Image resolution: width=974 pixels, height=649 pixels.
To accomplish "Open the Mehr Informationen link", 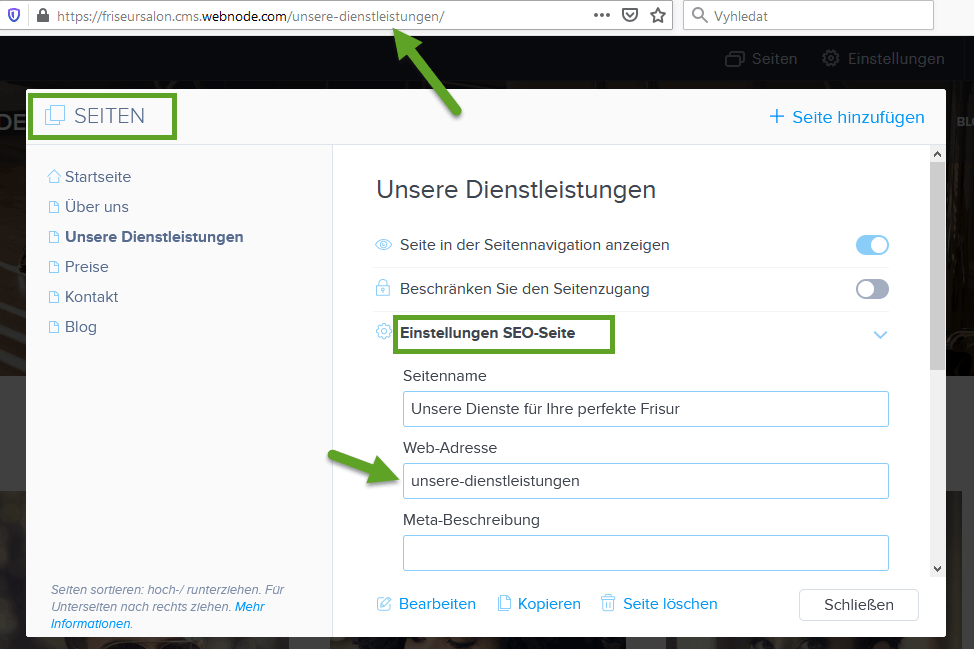I will tap(158, 615).
